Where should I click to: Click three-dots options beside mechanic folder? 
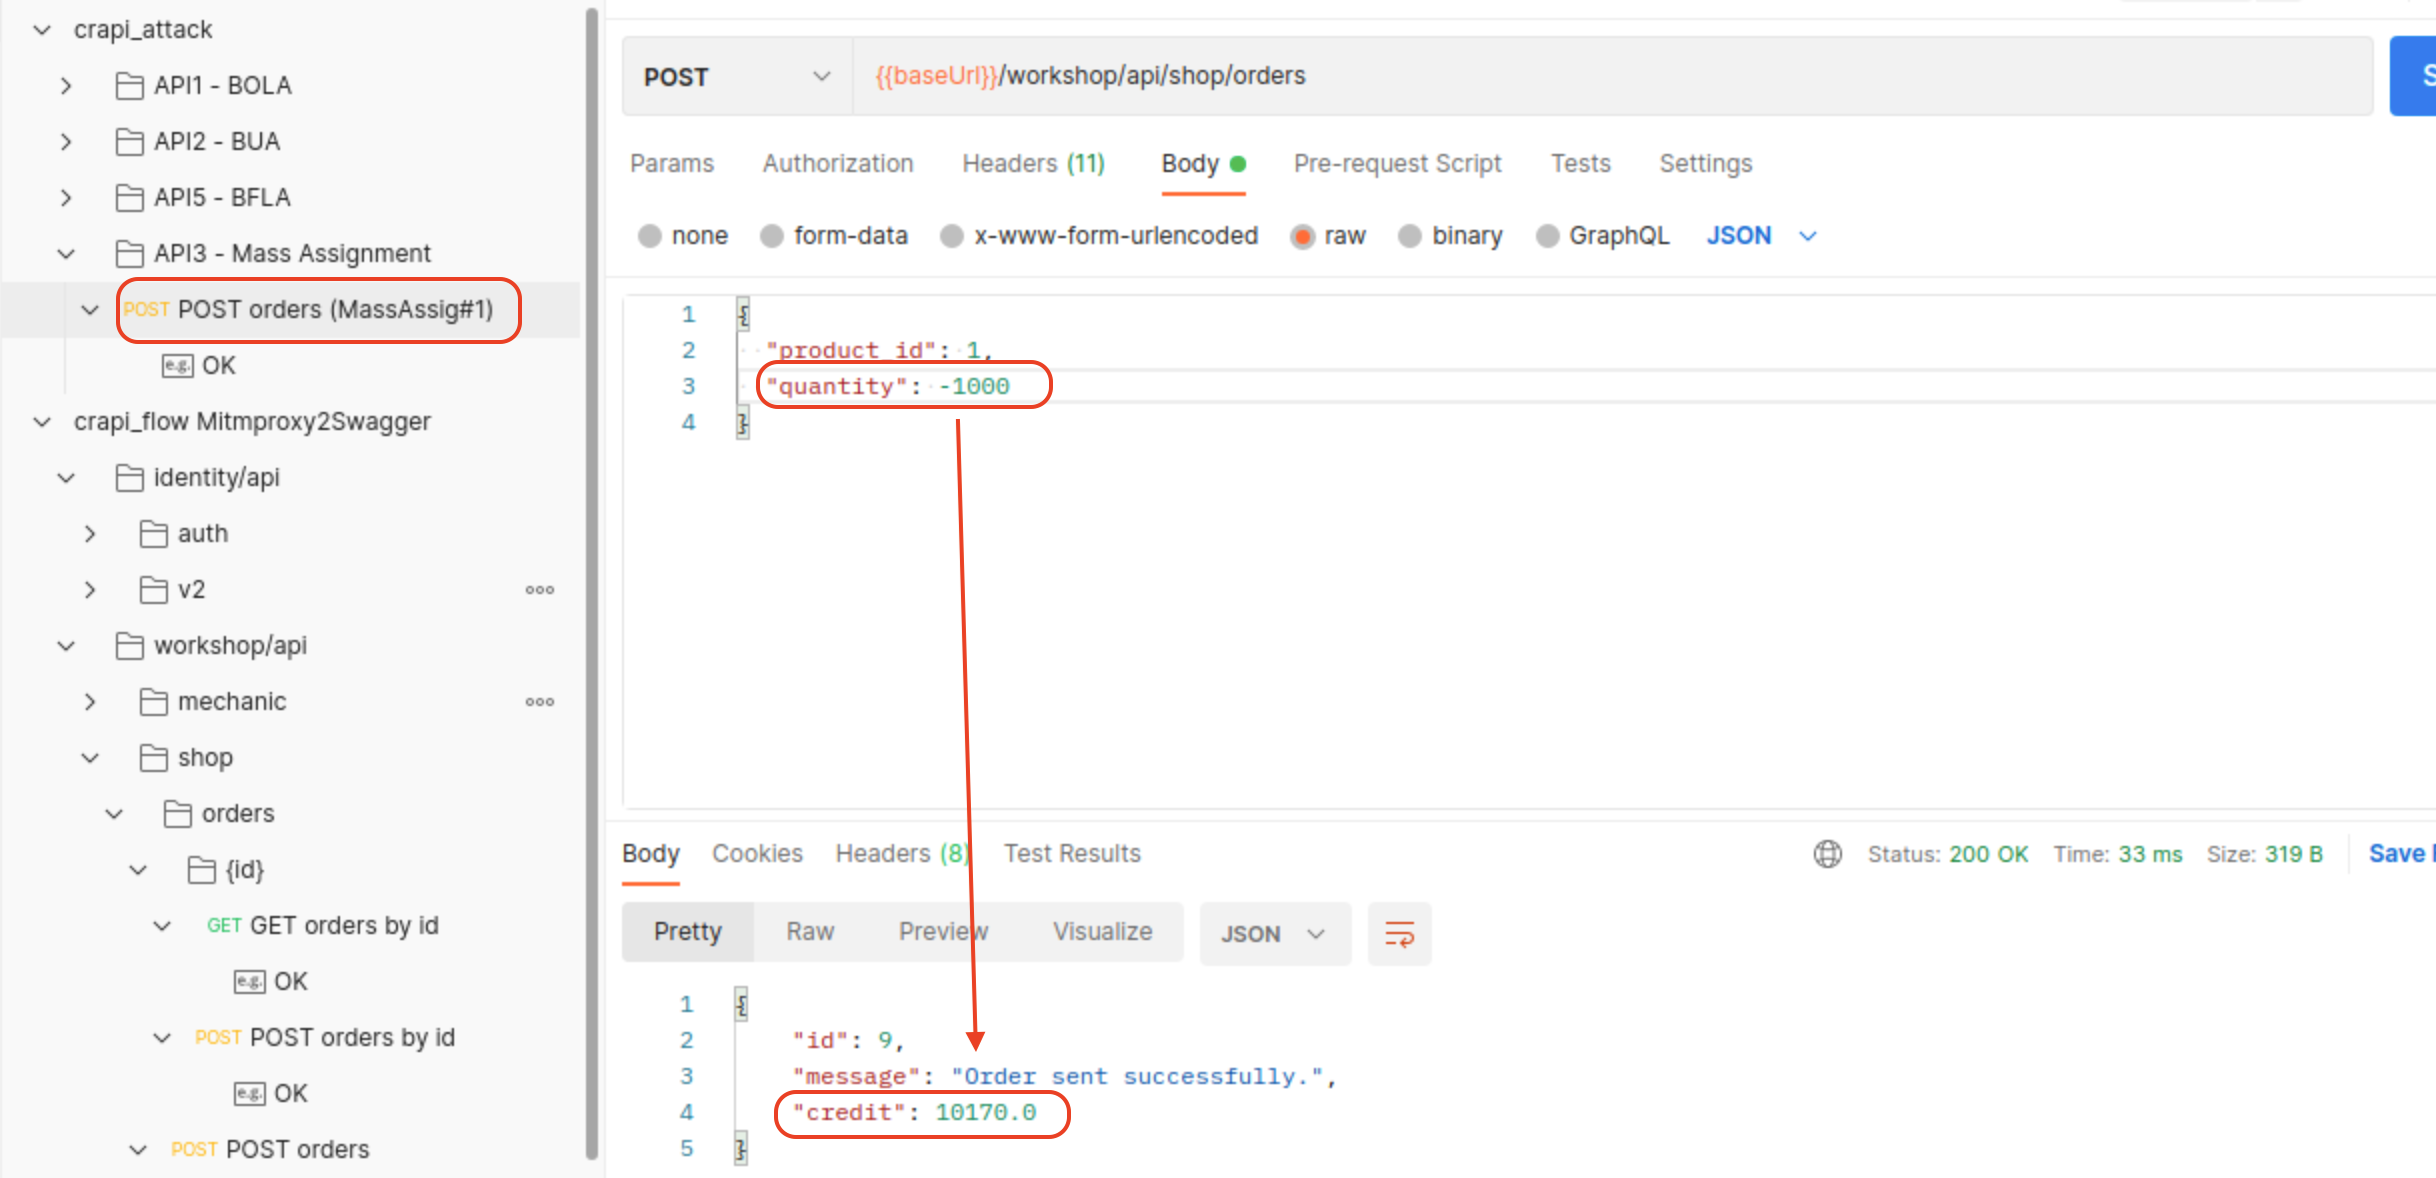(540, 702)
